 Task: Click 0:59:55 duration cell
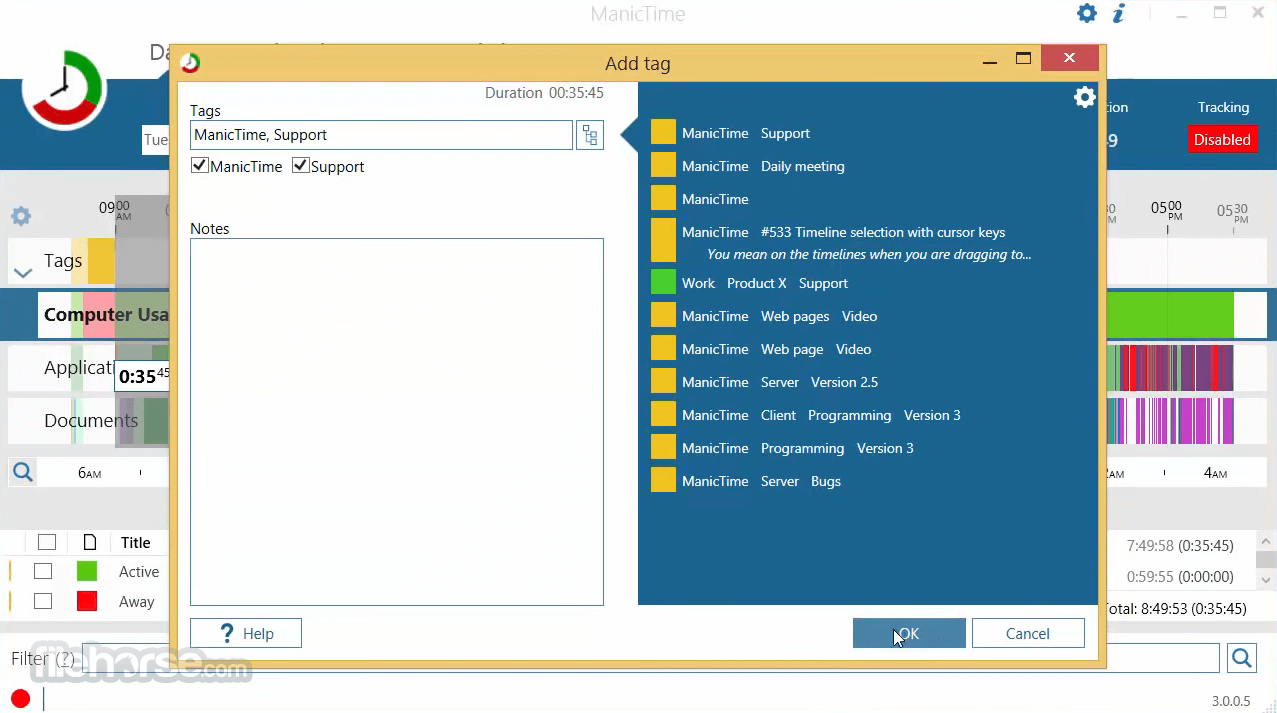pyautogui.click(x=1180, y=576)
